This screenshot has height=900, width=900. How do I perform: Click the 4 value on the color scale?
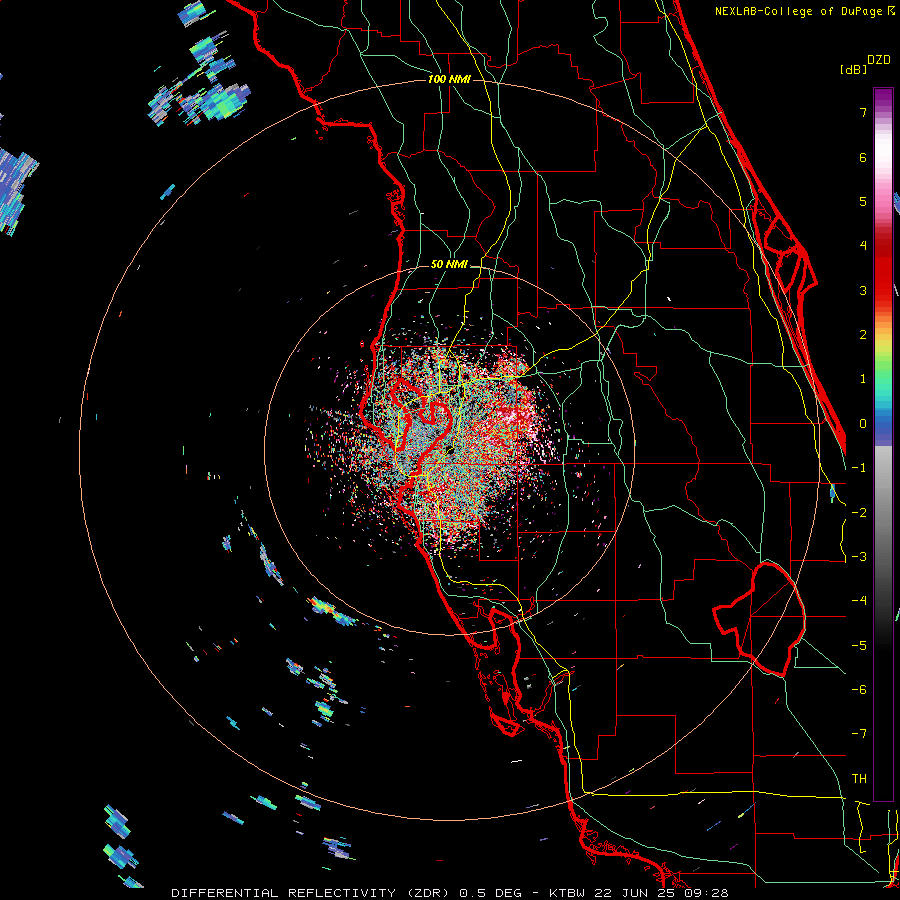[x=863, y=246]
